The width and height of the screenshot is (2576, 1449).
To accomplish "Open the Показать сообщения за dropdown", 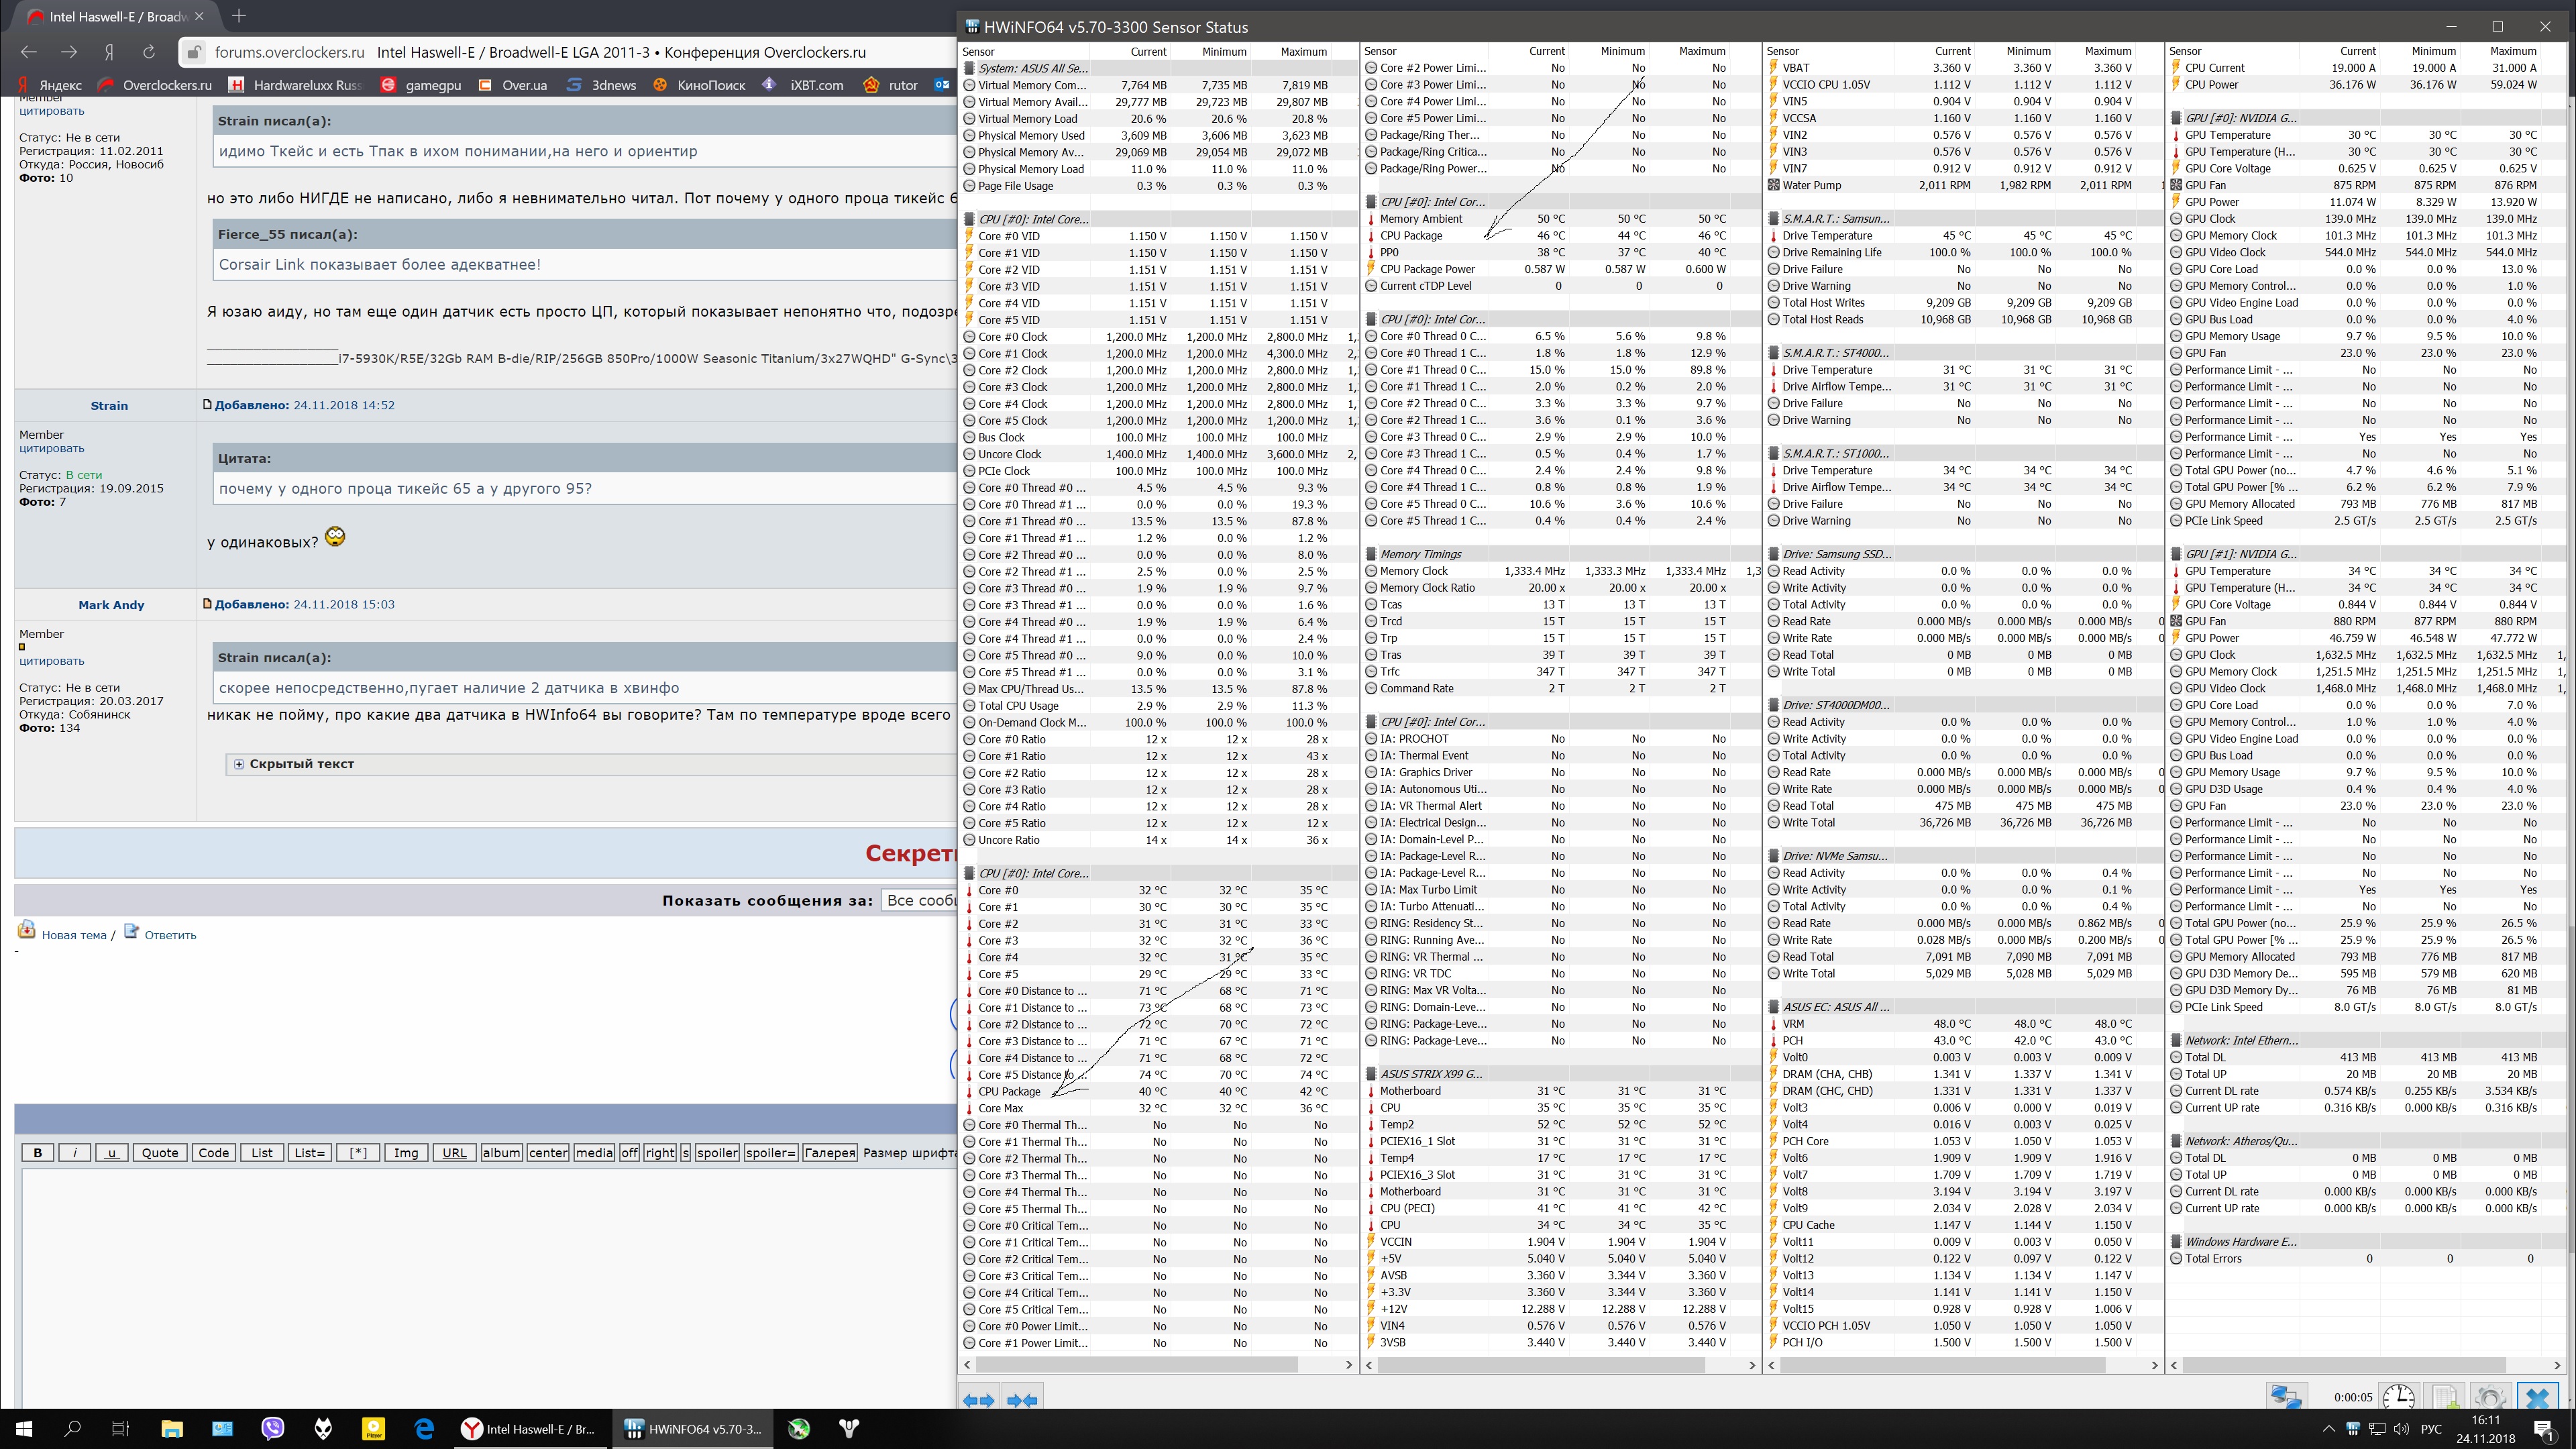I will pyautogui.click(x=919, y=900).
